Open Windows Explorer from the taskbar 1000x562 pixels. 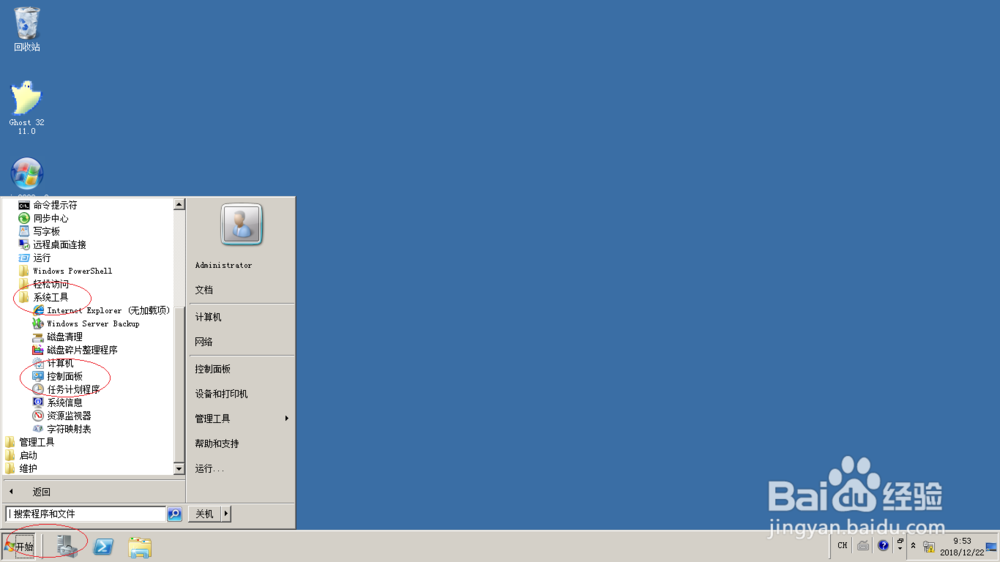click(x=140, y=547)
